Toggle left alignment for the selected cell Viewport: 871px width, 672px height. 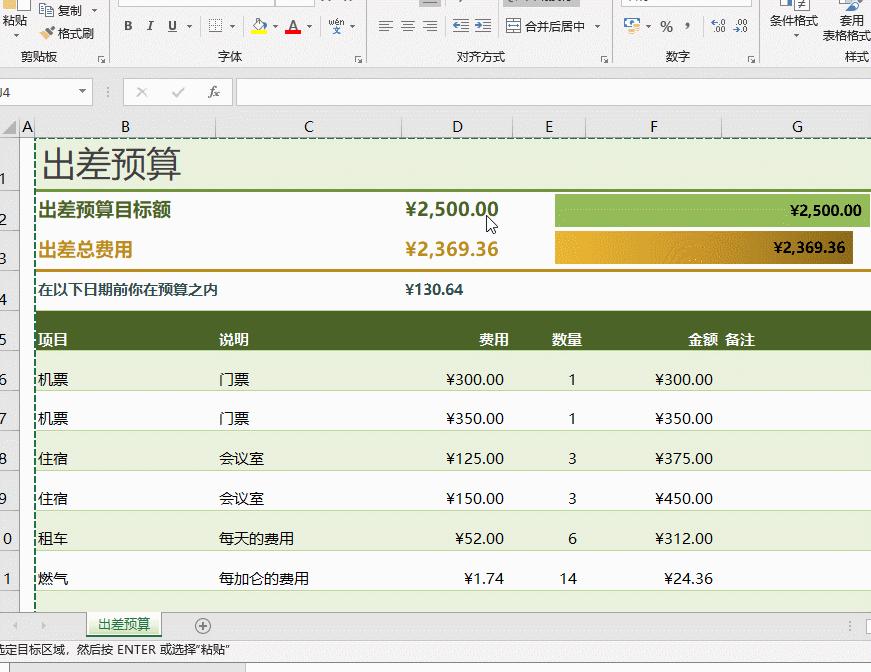[387, 27]
